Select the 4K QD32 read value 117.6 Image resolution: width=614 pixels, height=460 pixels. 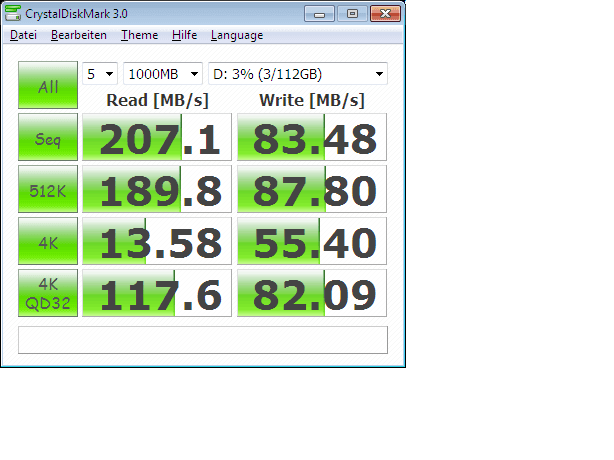[157, 293]
